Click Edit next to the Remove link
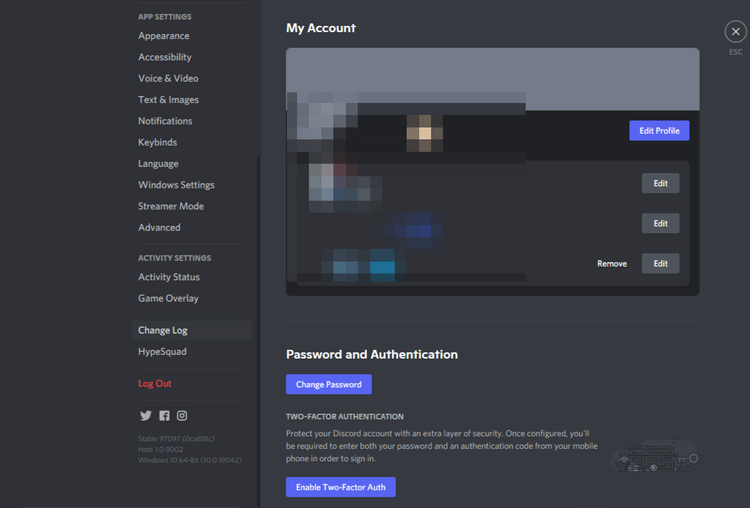The width and height of the screenshot is (750, 508). (661, 264)
